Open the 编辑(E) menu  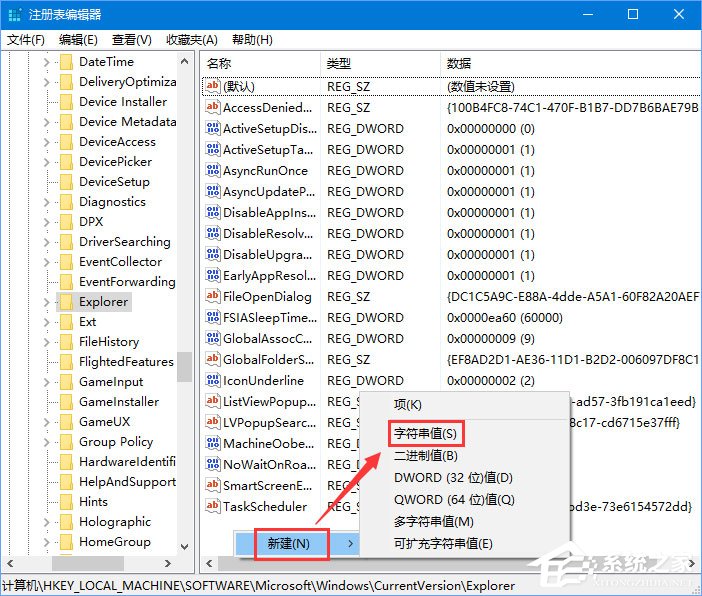click(78, 40)
